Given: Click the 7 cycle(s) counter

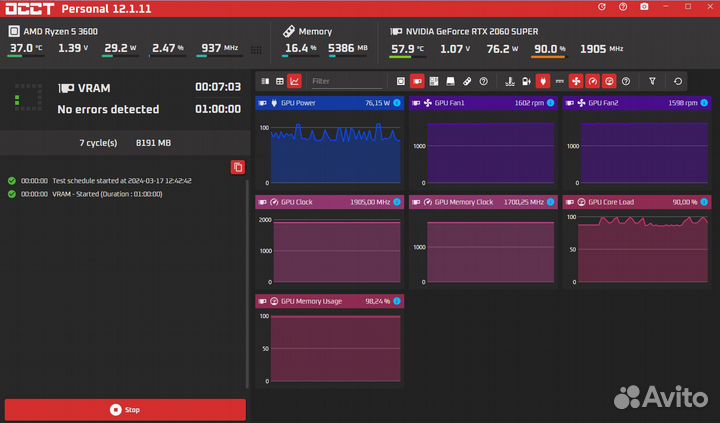Looking at the screenshot, I should [98, 143].
